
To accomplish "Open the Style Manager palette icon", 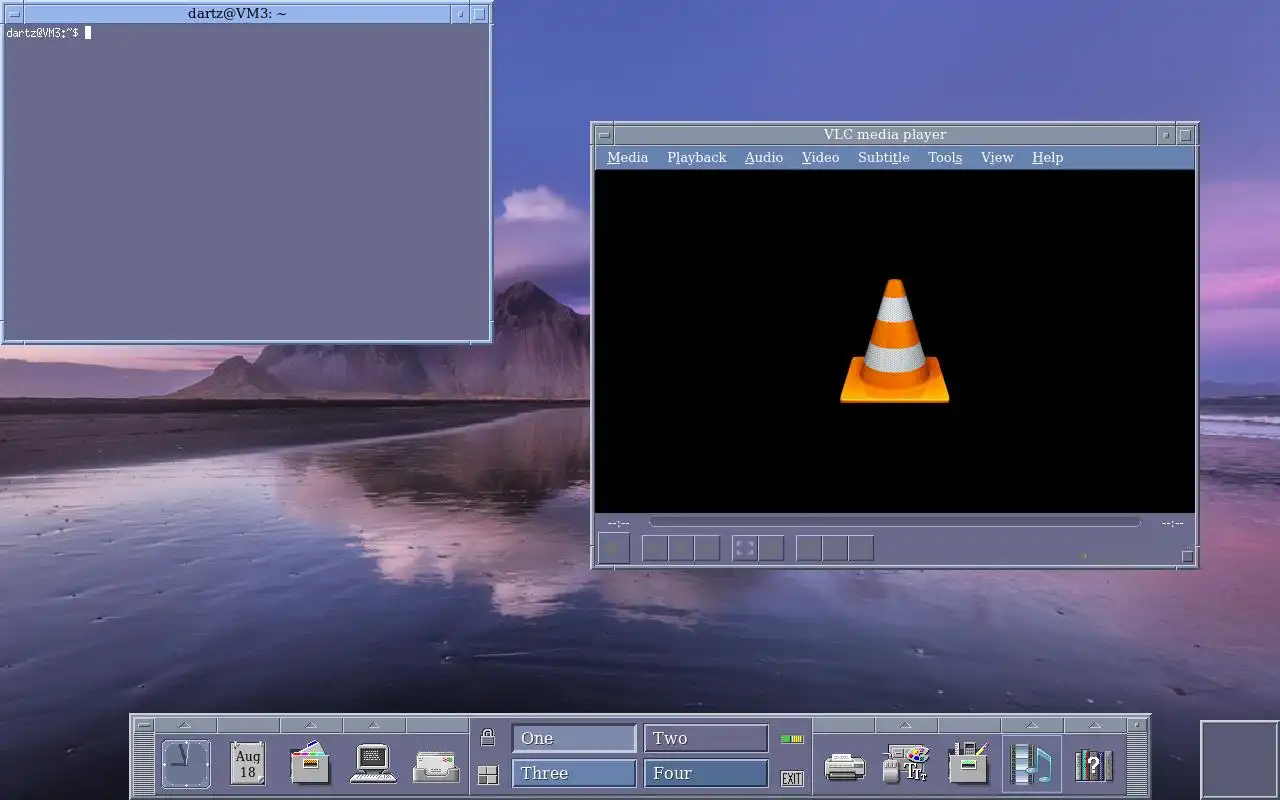I will tap(906, 765).
